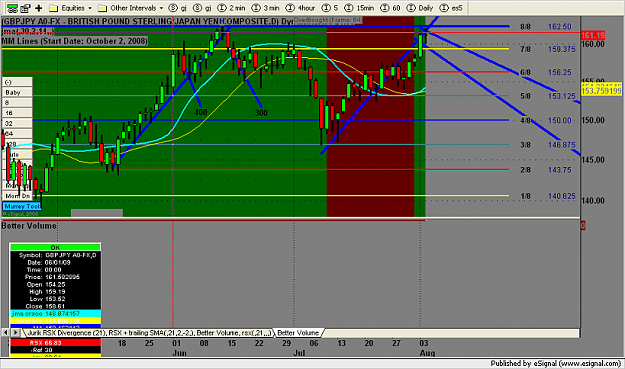Click the 7/8 Murrey line label
Viewport: 625px width, 369px height.
pyautogui.click(x=525, y=49)
